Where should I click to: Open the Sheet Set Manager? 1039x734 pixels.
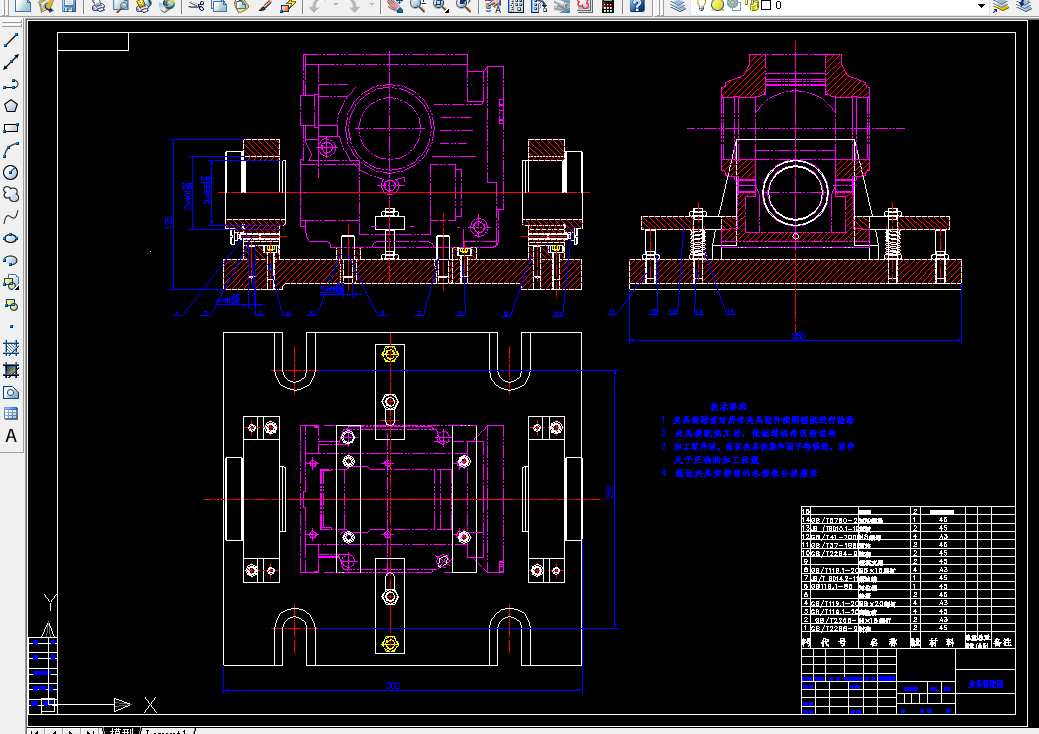pos(561,5)
